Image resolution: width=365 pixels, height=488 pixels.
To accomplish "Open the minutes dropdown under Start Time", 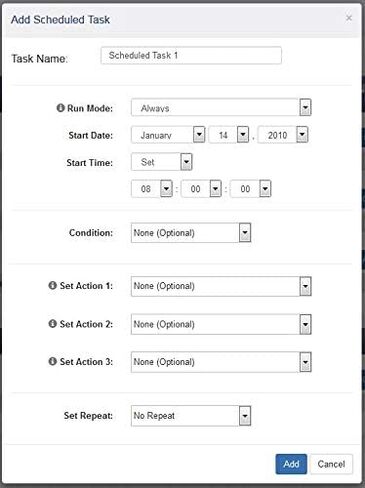I will pos(201,189).
